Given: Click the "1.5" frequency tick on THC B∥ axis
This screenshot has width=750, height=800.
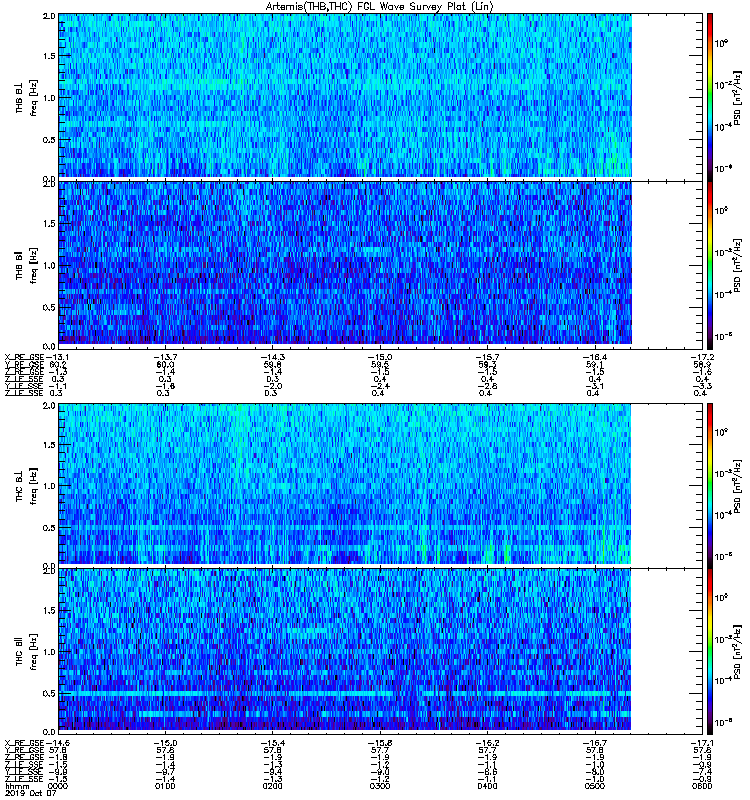Looking at the screenshot, I should [x=49, y=610].
